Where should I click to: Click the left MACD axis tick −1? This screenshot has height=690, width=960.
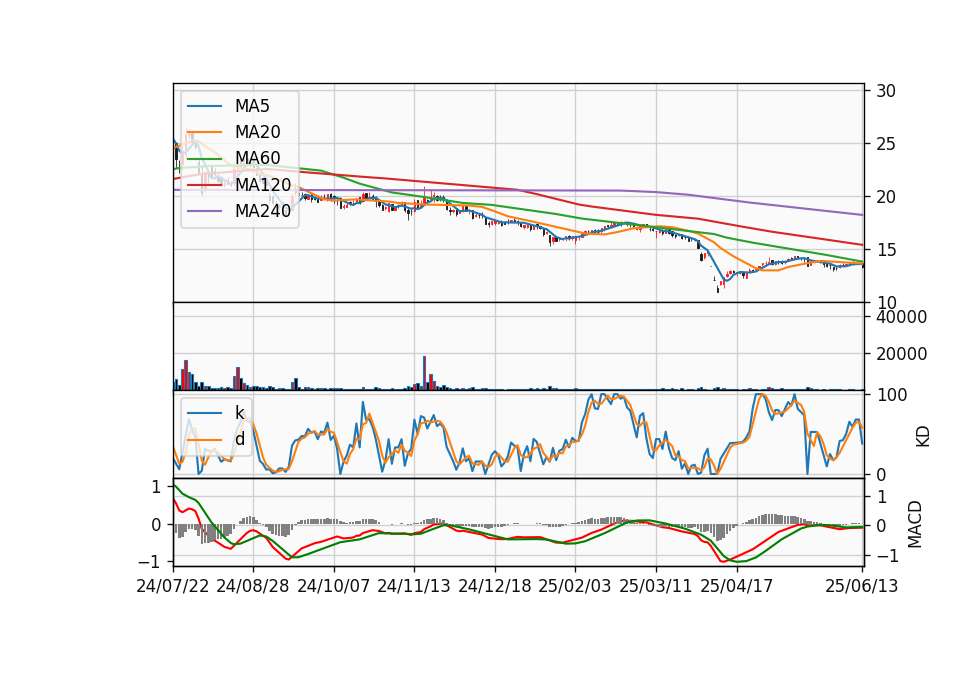(x=150, y=562)
